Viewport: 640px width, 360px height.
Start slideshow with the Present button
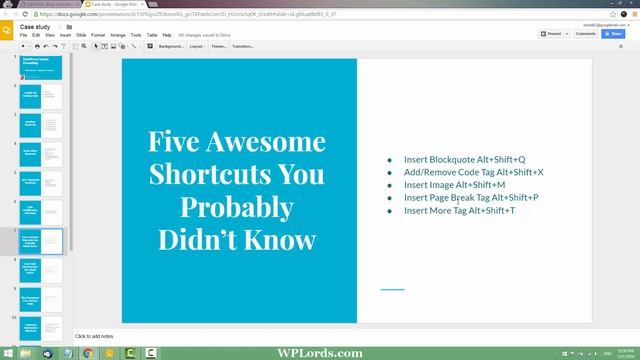point(551,34)
